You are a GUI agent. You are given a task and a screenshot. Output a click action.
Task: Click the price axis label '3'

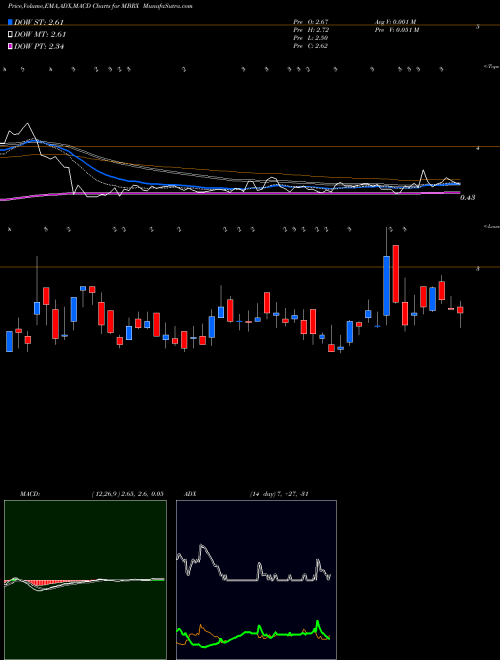(478, 268)
